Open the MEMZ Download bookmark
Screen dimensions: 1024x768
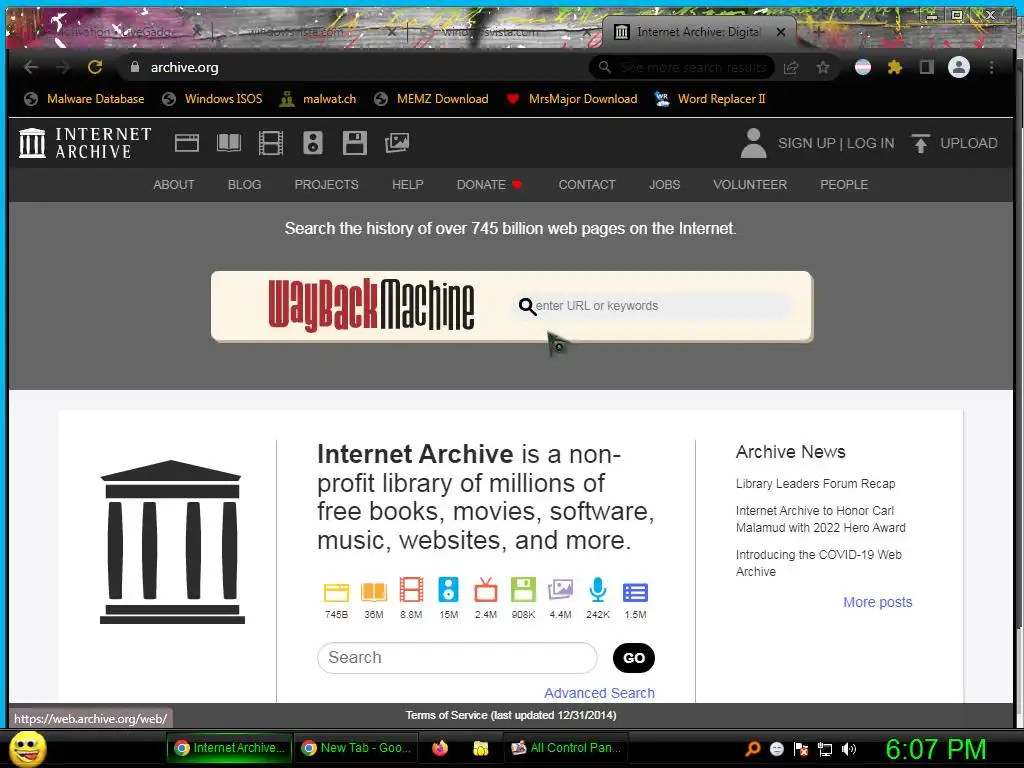432,99
